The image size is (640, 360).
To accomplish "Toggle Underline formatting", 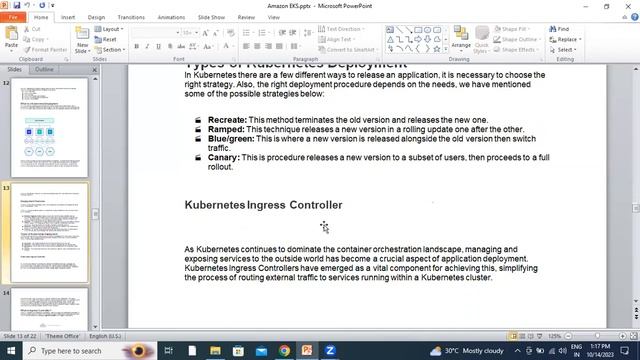I will 158,46.
